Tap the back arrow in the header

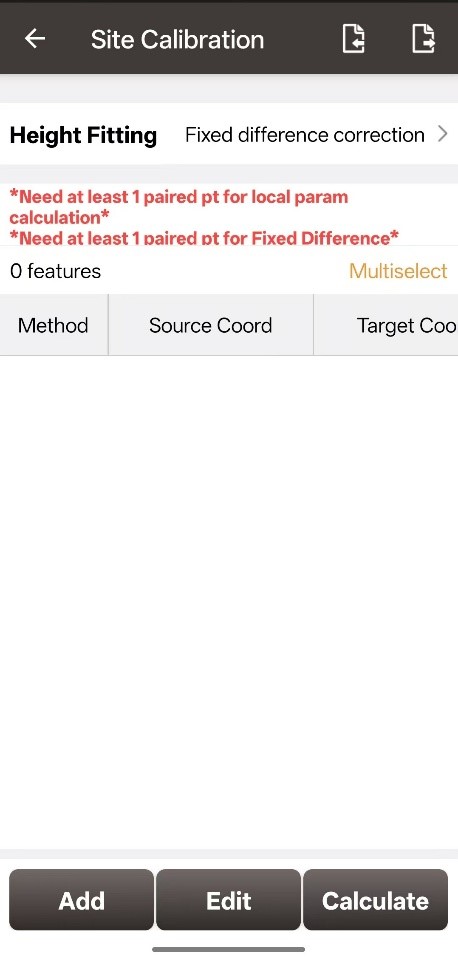(35, 39)
